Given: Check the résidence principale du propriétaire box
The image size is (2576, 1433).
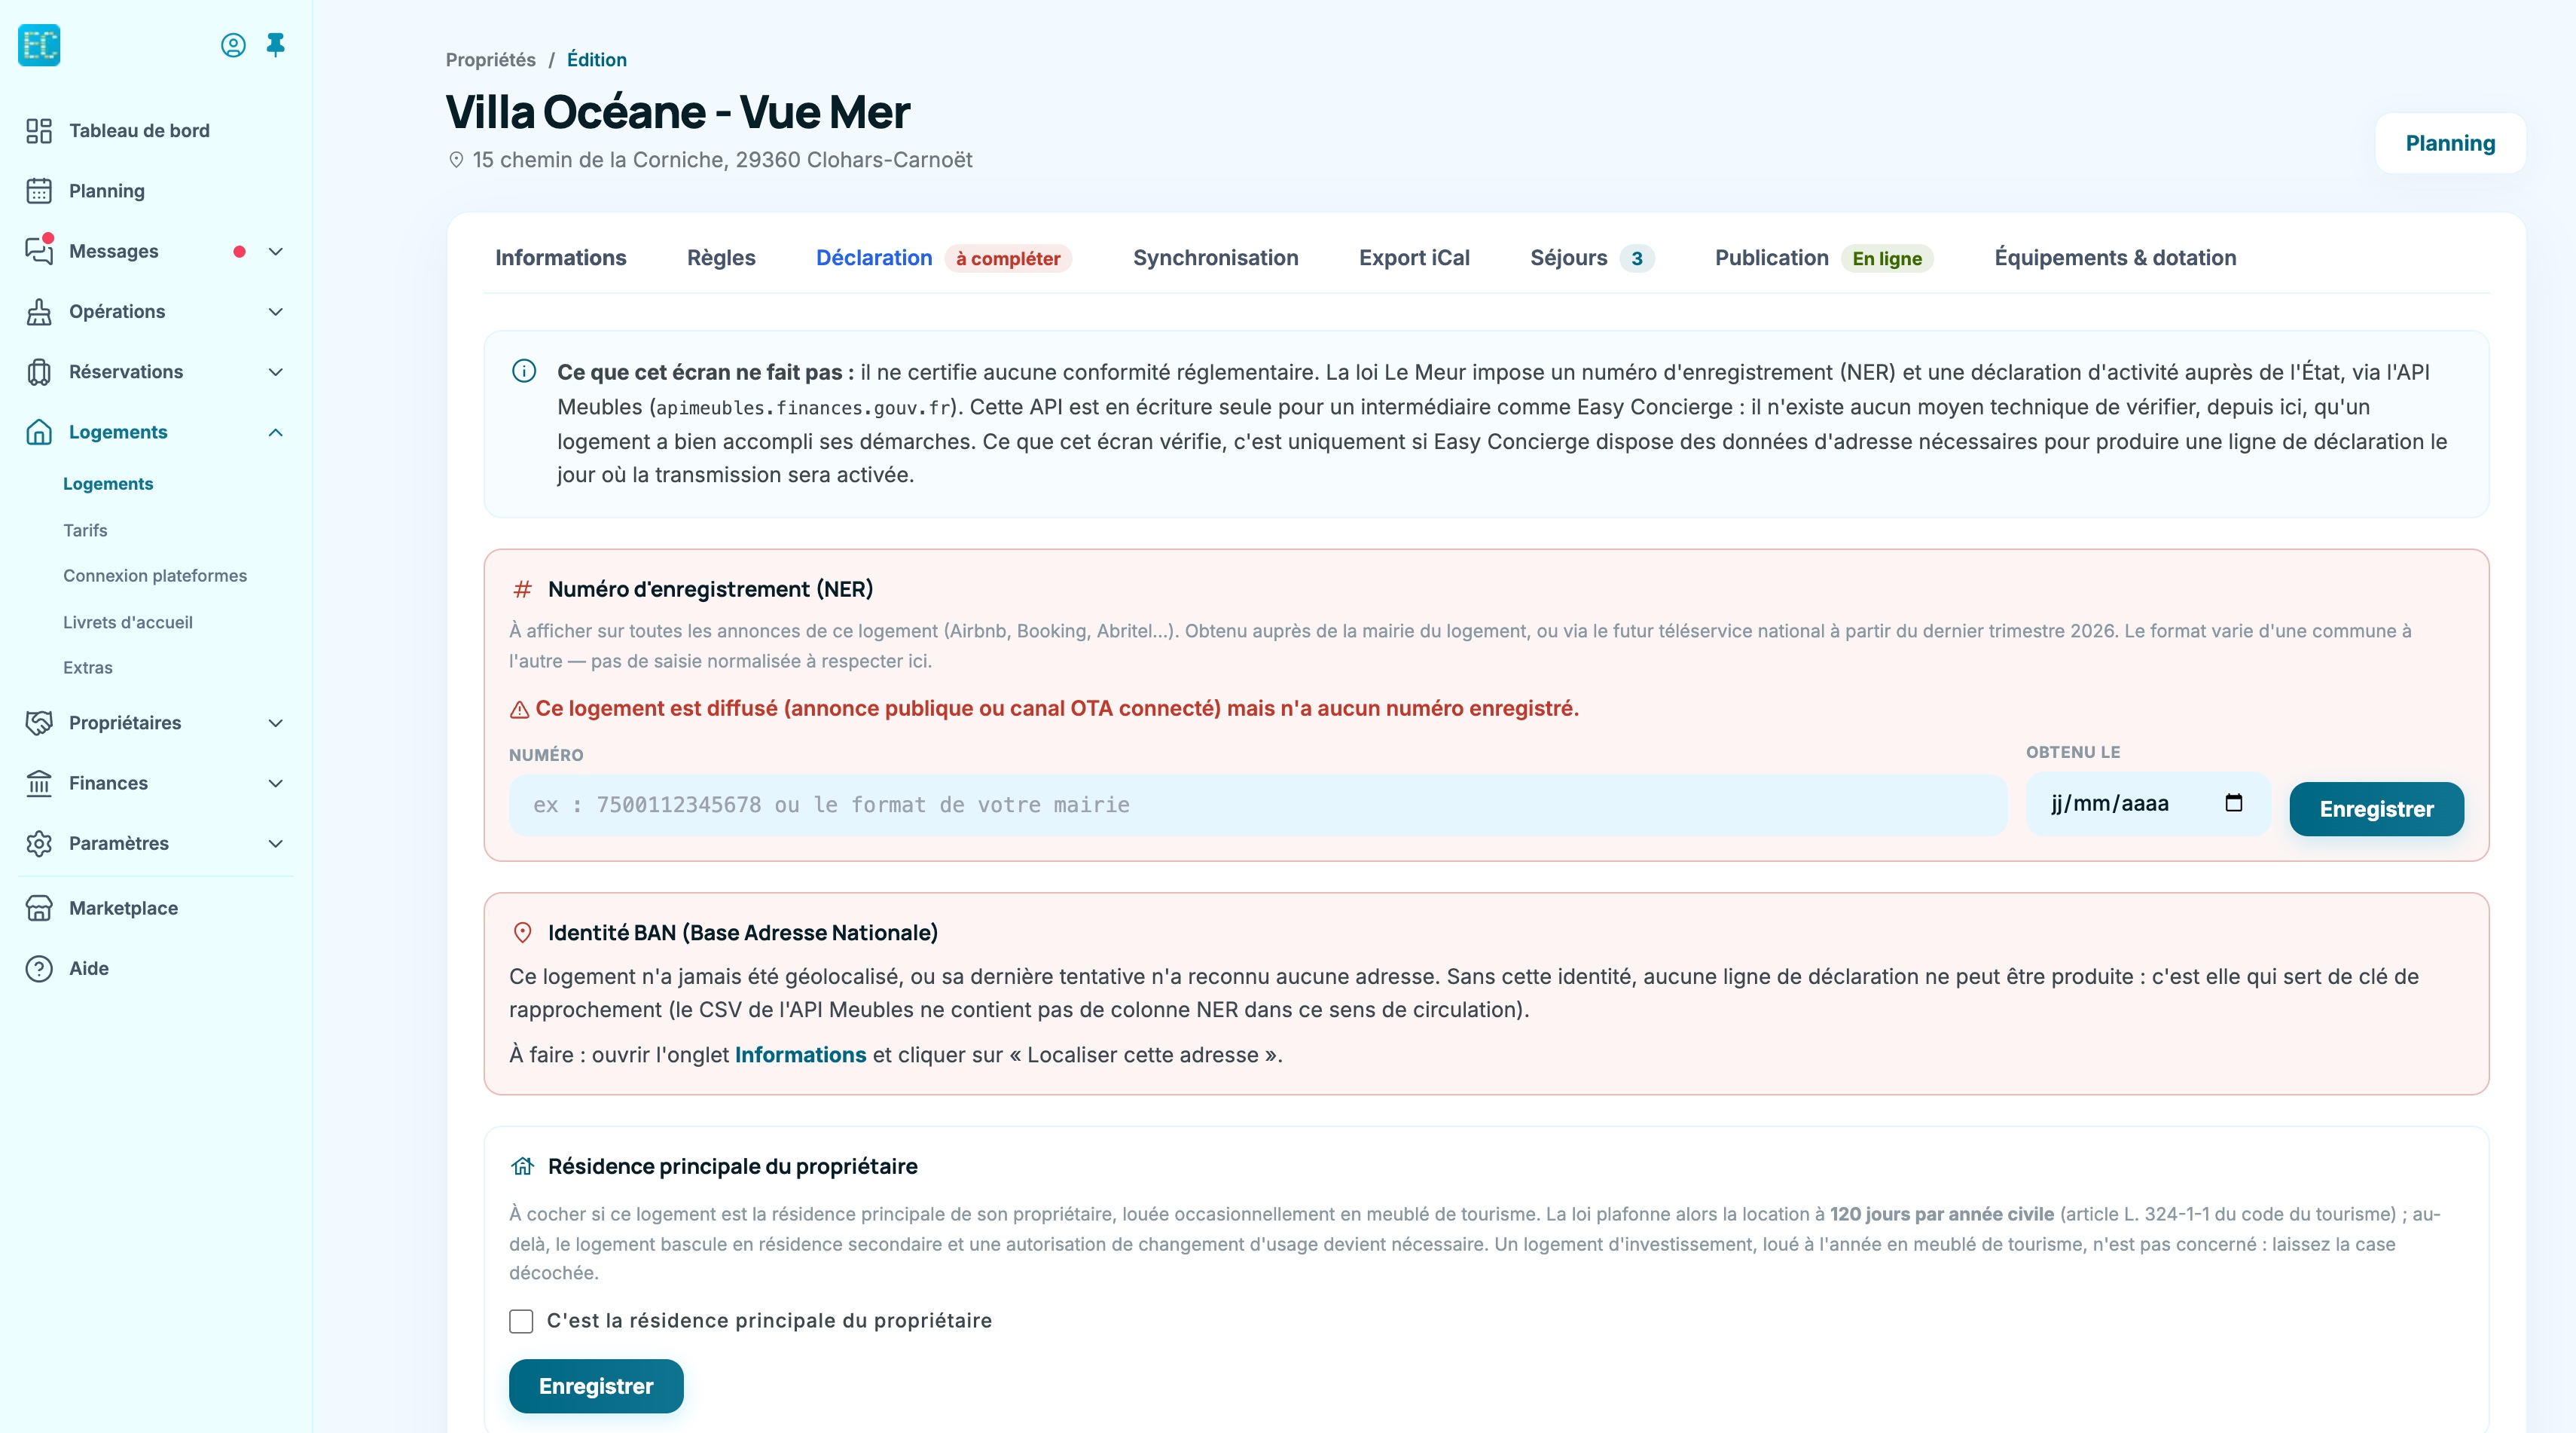Looking at the screenshot, I should point(521,1321).
